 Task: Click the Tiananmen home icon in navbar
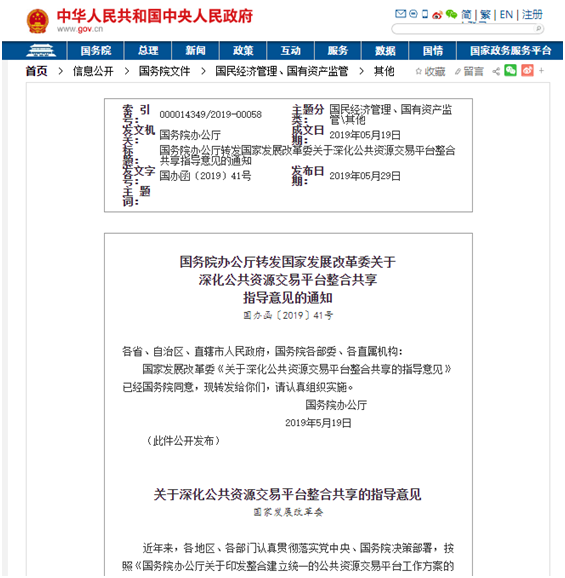(x=41, y=51)
